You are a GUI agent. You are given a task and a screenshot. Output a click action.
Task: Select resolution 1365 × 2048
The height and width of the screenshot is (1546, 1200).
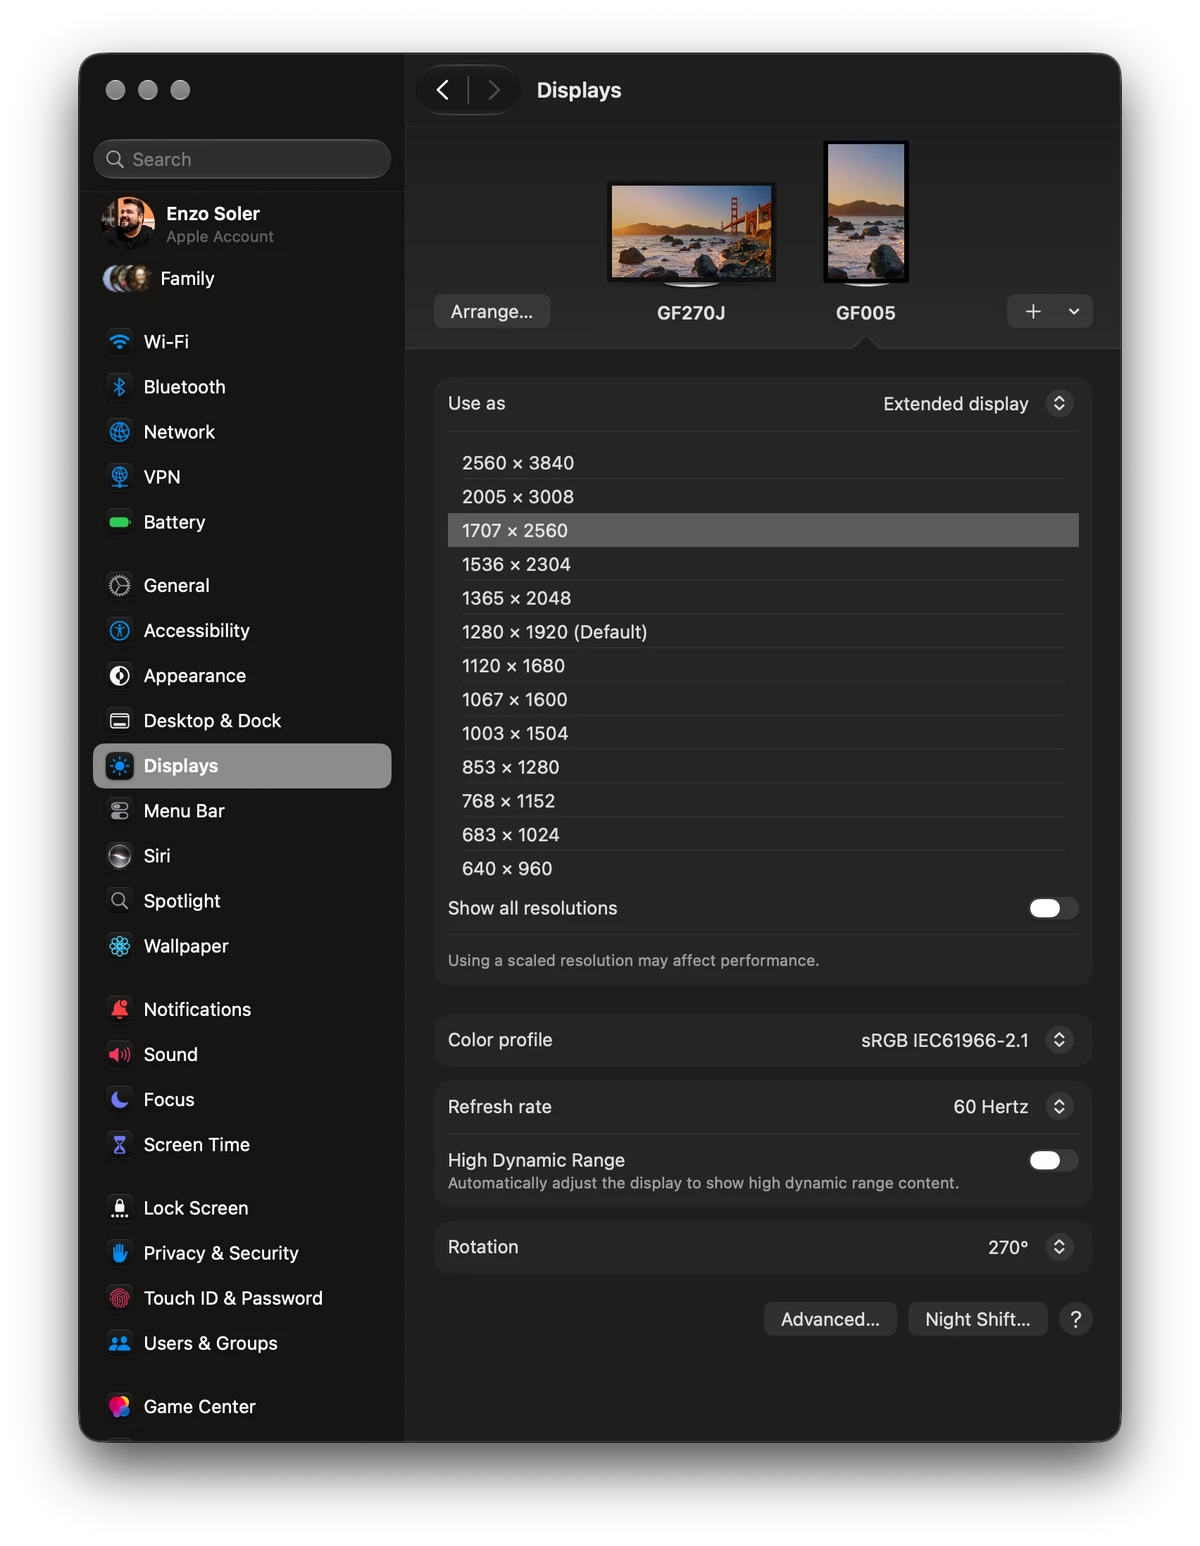point(763,598)
